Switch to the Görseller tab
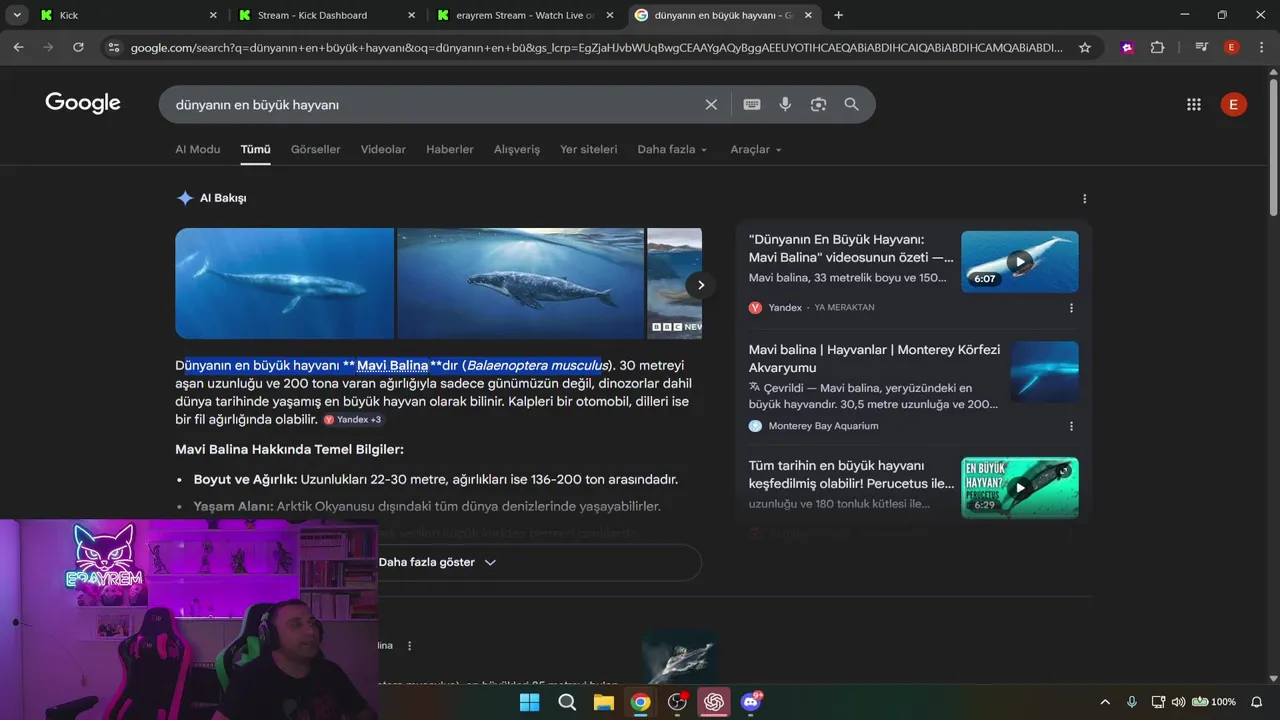 pos(316,149)
